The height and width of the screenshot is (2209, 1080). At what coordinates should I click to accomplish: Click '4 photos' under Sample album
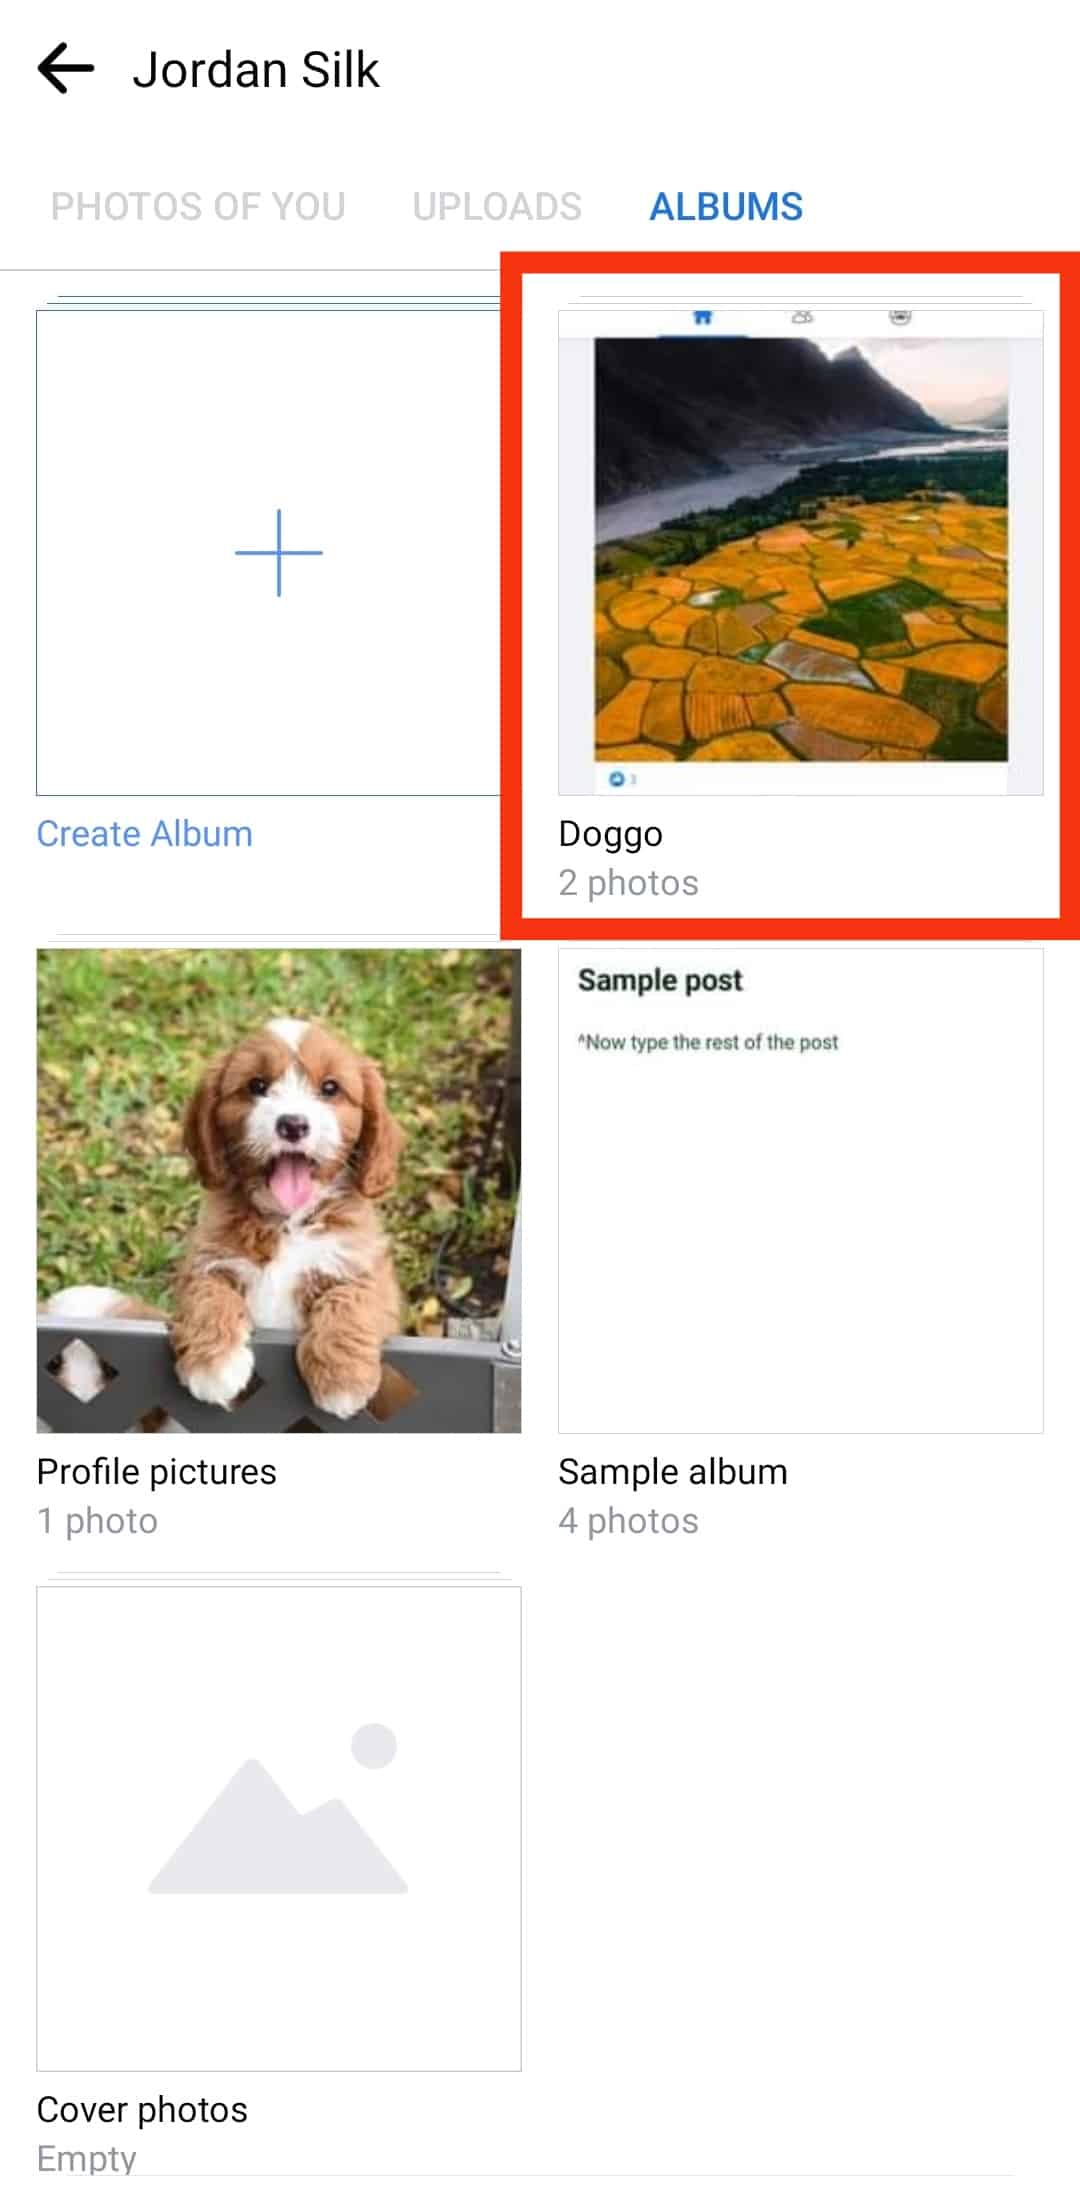coord(628,1521)
